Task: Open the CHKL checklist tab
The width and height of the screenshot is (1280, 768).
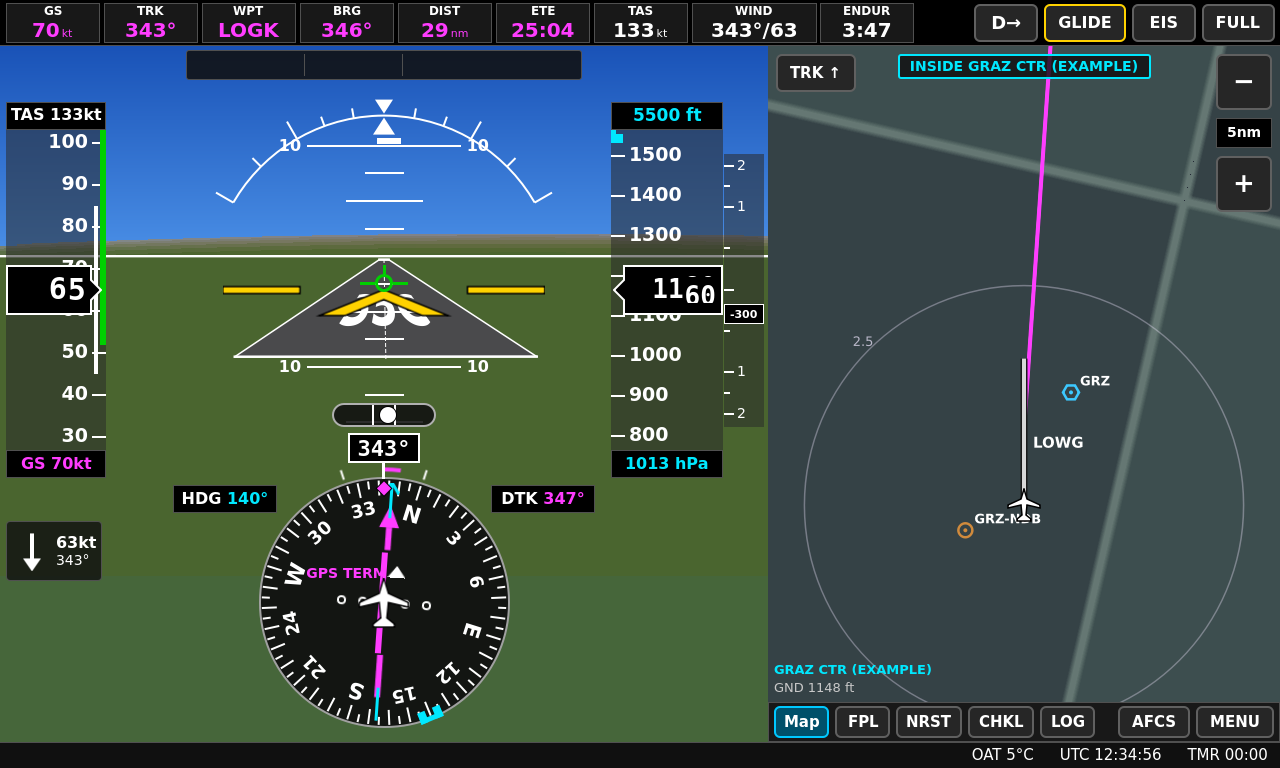Action: (1001, 722)
